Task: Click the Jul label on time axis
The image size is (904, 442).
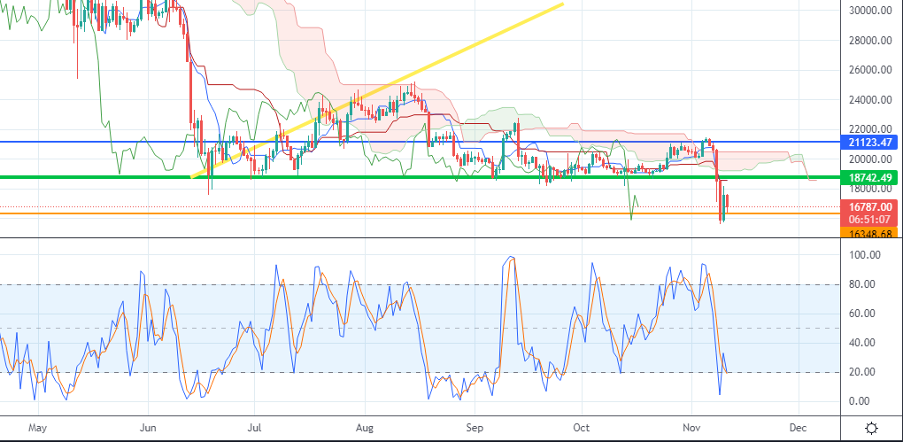Action: click(254, 428)
